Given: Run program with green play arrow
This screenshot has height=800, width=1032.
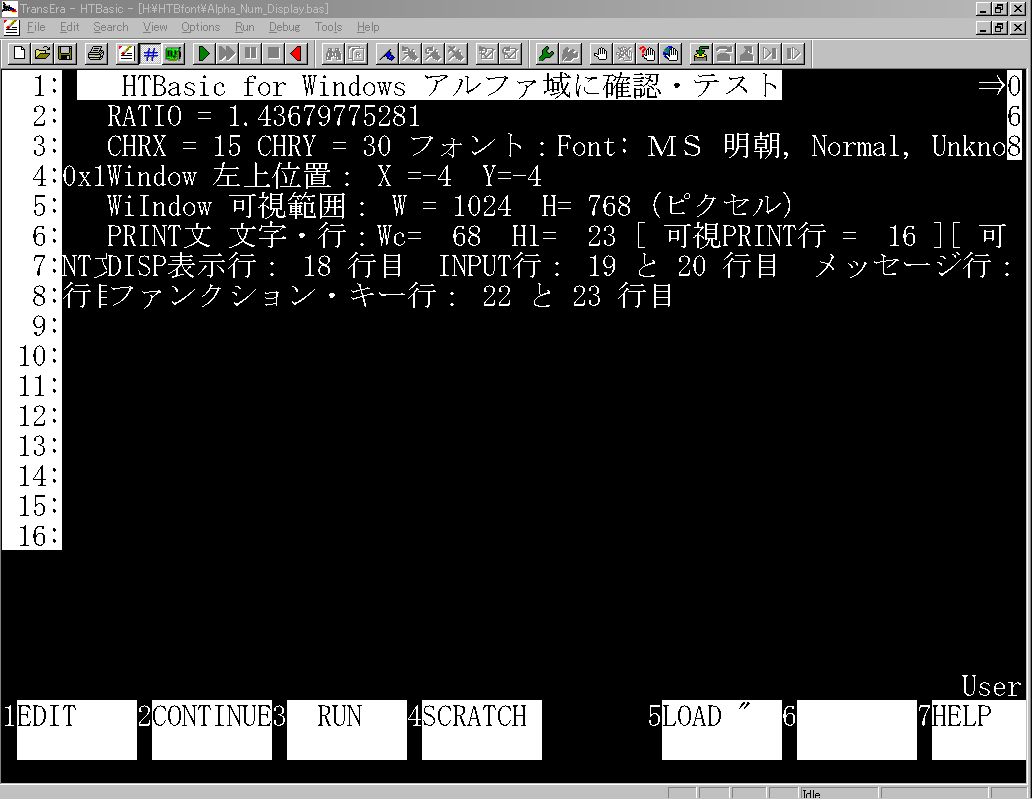Looking at the screenshot, I should point(204,53).
